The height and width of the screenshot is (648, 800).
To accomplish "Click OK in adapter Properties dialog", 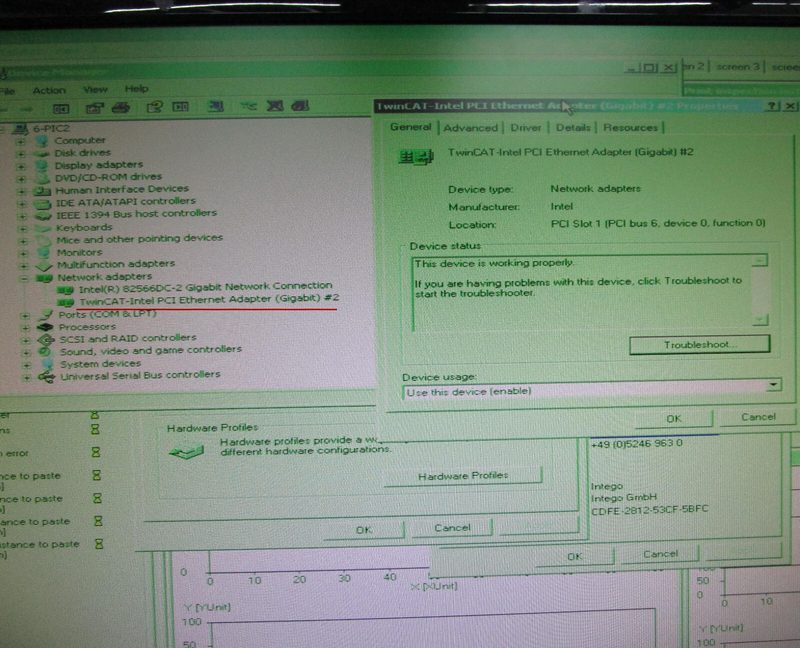I will [x=674, y=419].
